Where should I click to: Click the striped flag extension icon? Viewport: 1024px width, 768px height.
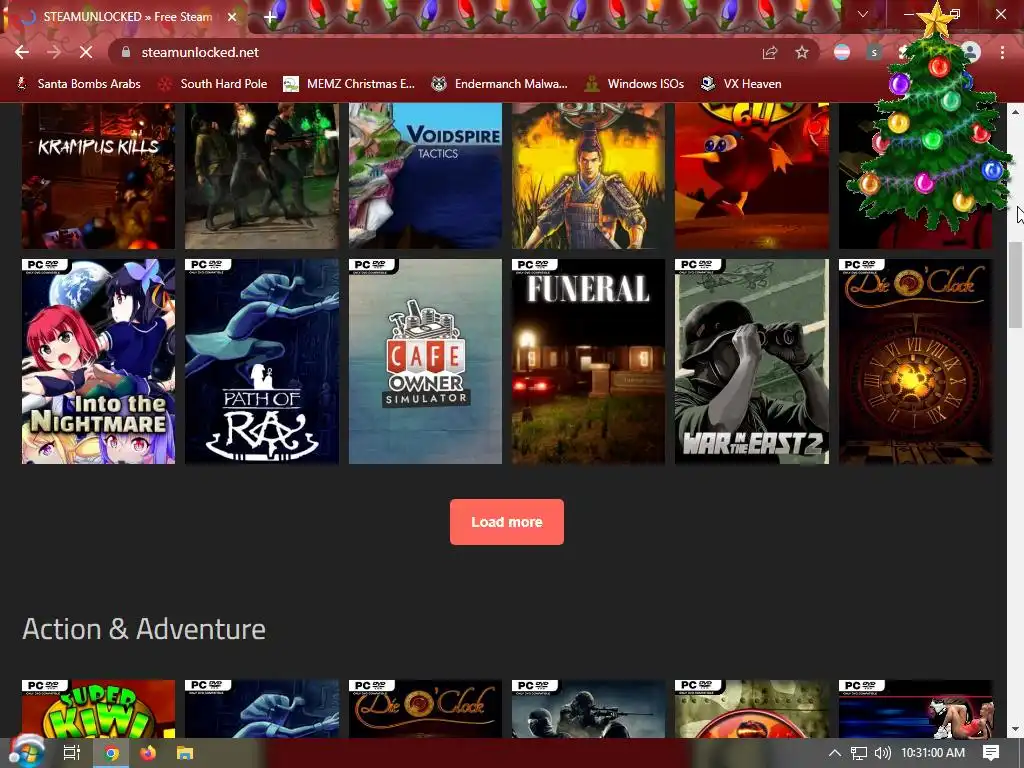[x=842, y=52]
